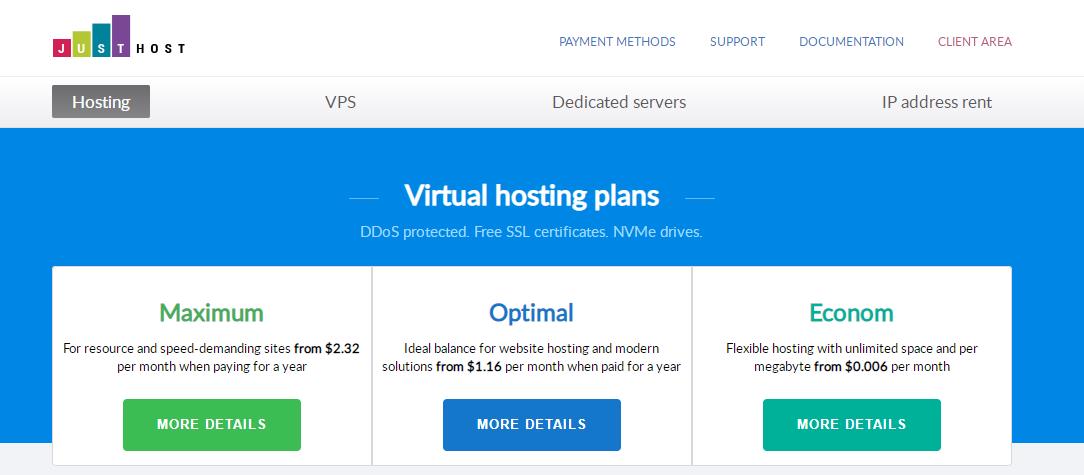
Task: Click the Econom plan description text
Action: 852,358
